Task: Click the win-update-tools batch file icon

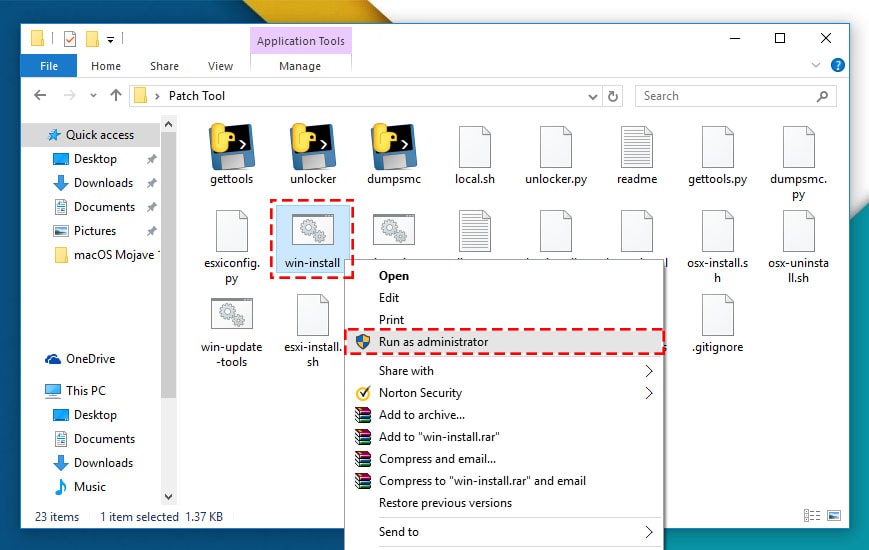Action: pos(231,314)
